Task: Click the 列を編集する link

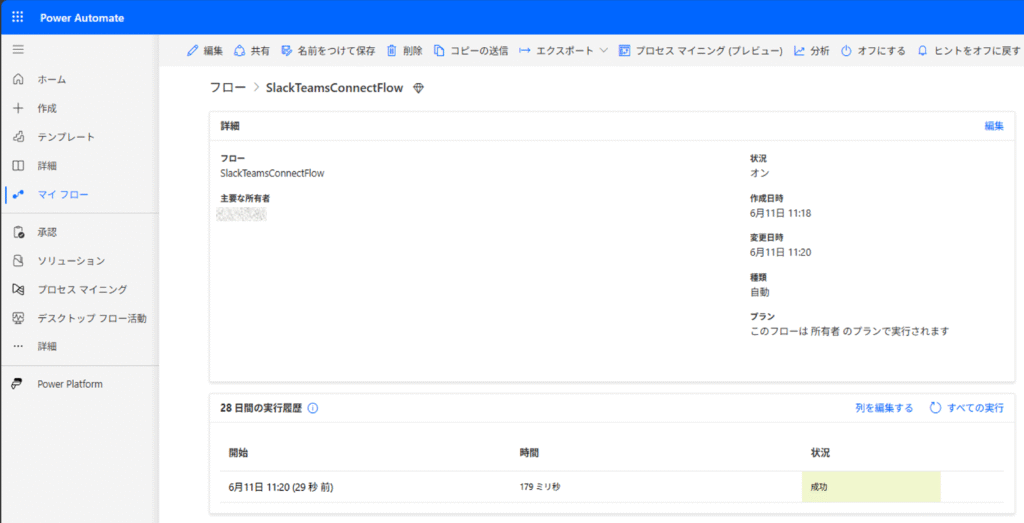Action: [884, 408]
